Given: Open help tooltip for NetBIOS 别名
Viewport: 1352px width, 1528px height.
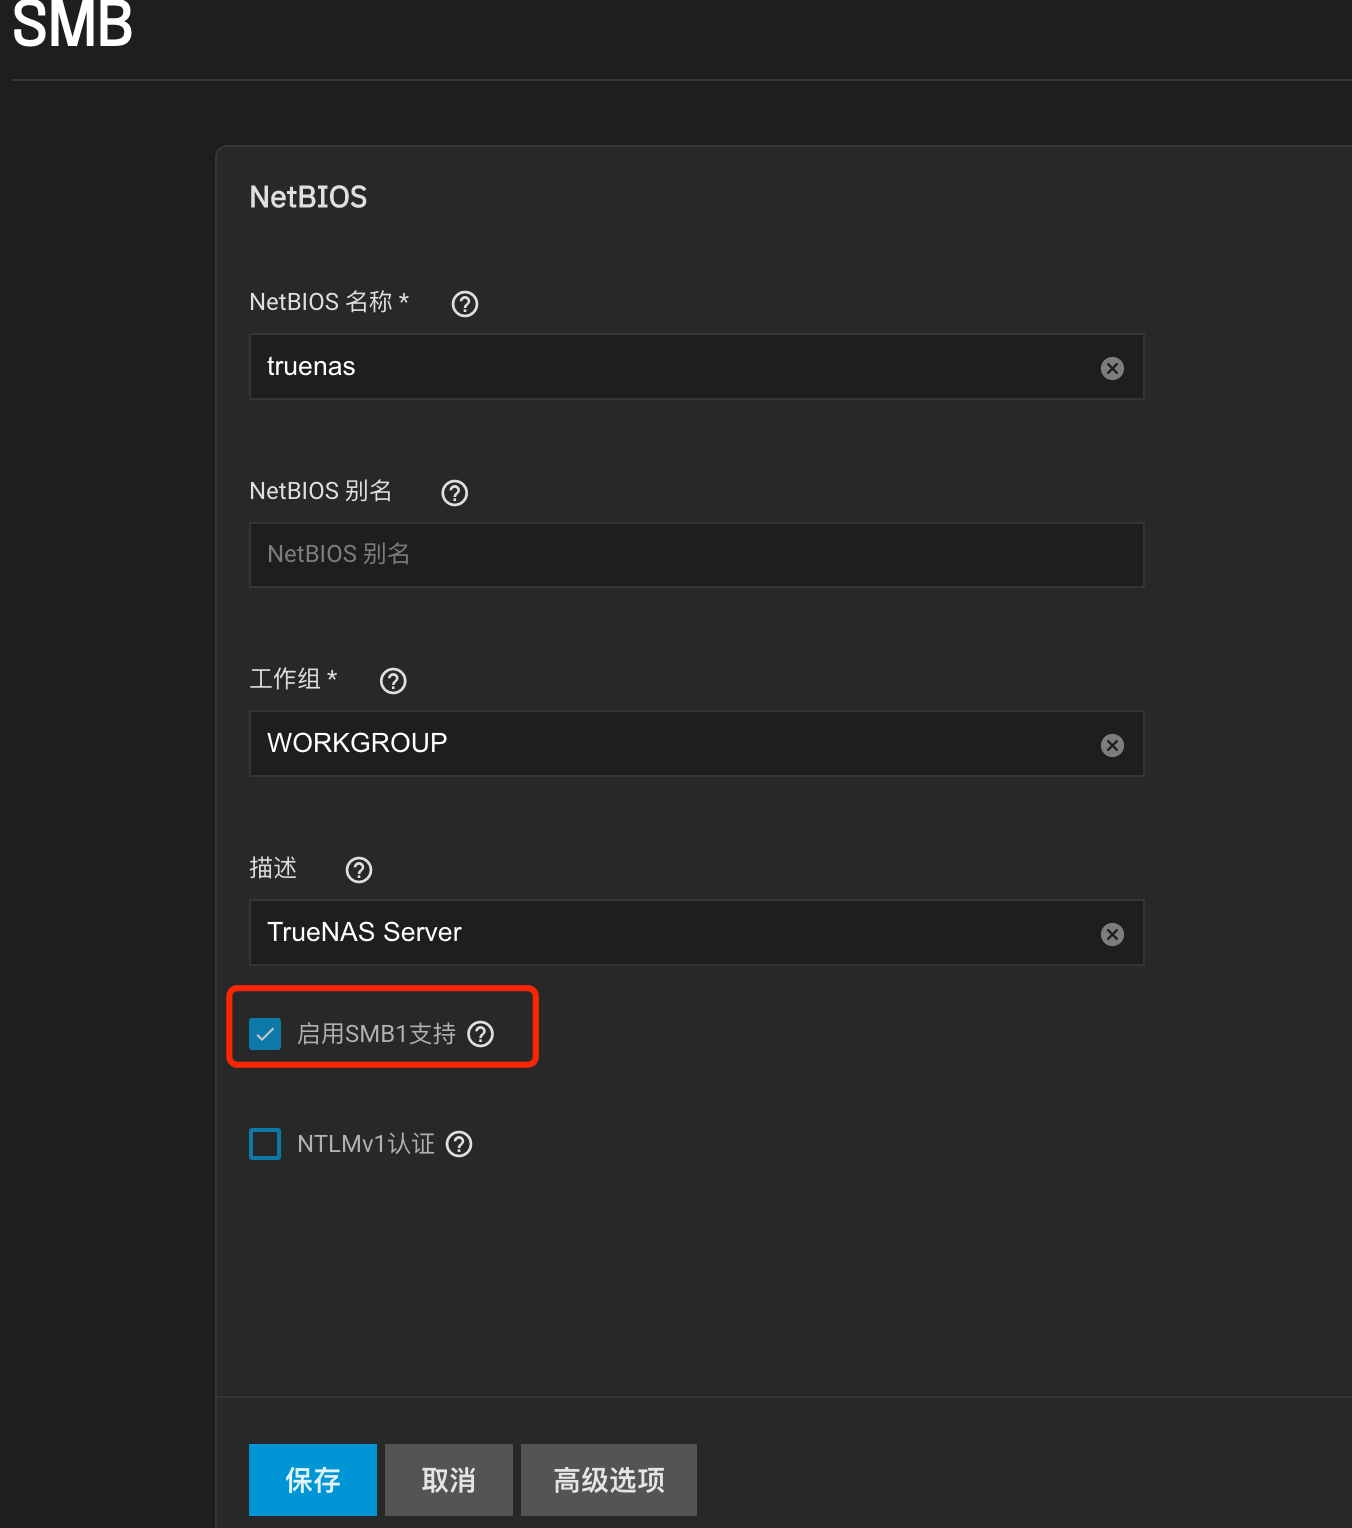Looking at the screenshot, I should pos(455,493).
